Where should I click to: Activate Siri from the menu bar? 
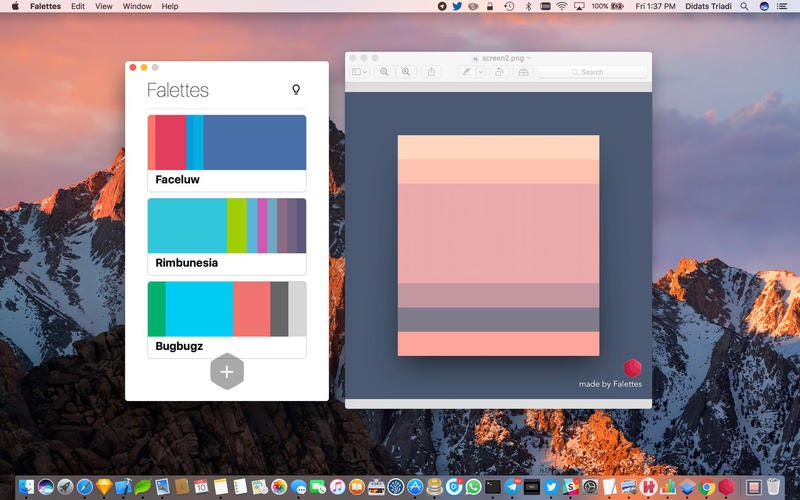[x=764, y=6]
